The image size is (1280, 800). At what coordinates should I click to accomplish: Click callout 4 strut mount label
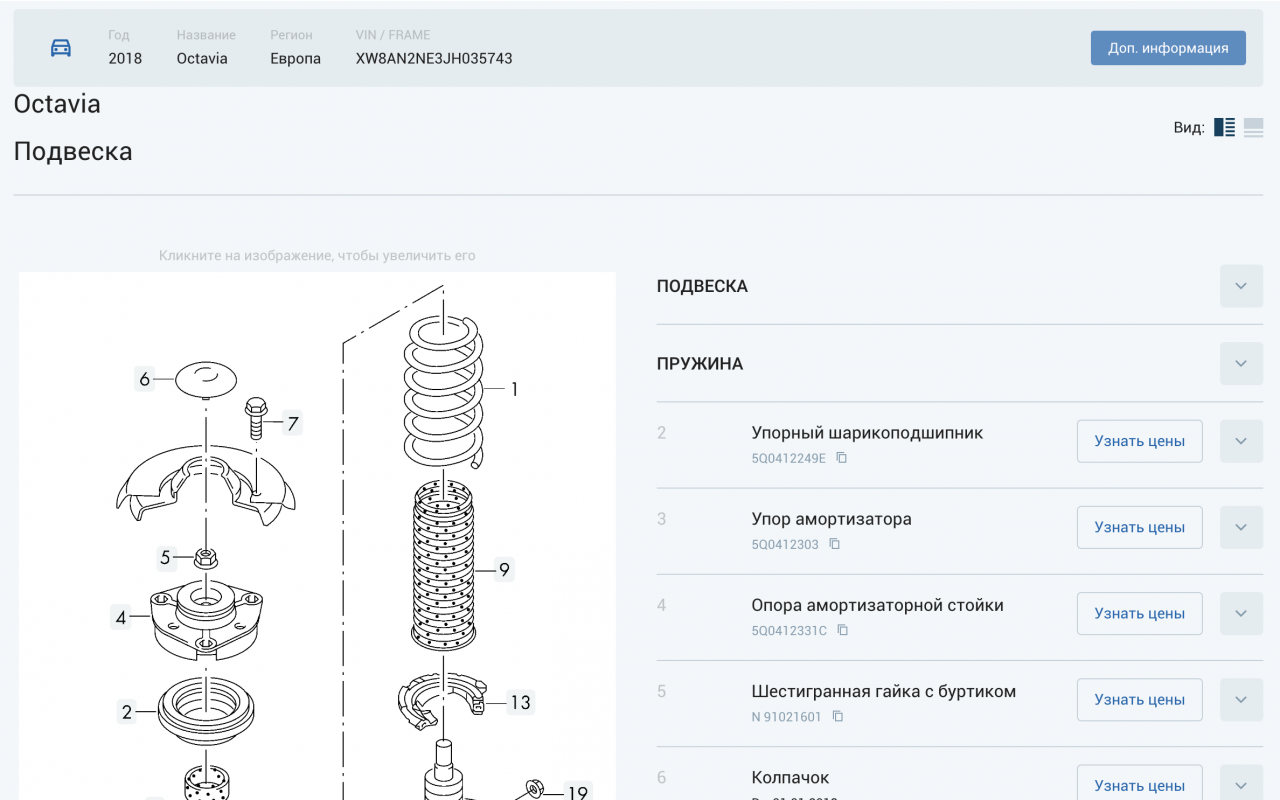point(121,618)
